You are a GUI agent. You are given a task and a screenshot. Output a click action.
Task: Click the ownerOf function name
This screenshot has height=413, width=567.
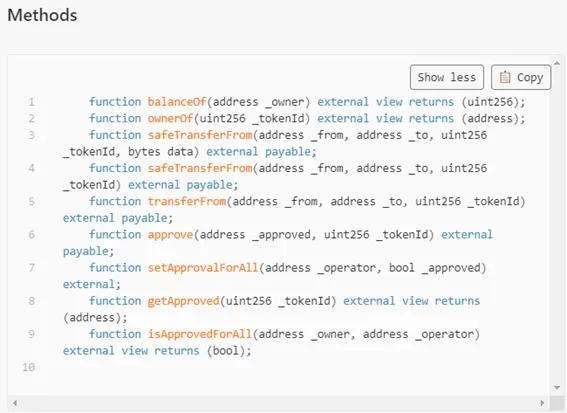pyautogui.click(x=170, y=118)
